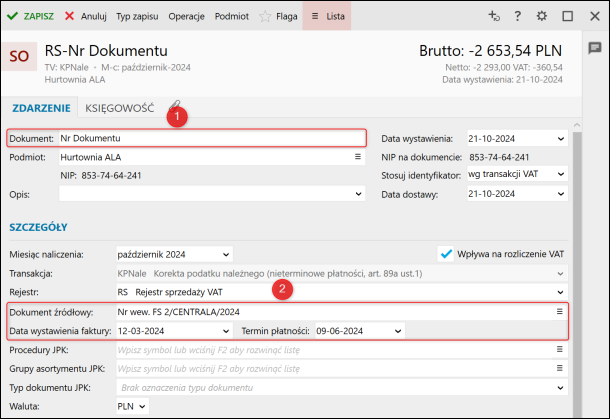This screenshot has width=610, height=419.
Task: Click the SZCZEGÓŁY section header
Action: coord(39,227)
